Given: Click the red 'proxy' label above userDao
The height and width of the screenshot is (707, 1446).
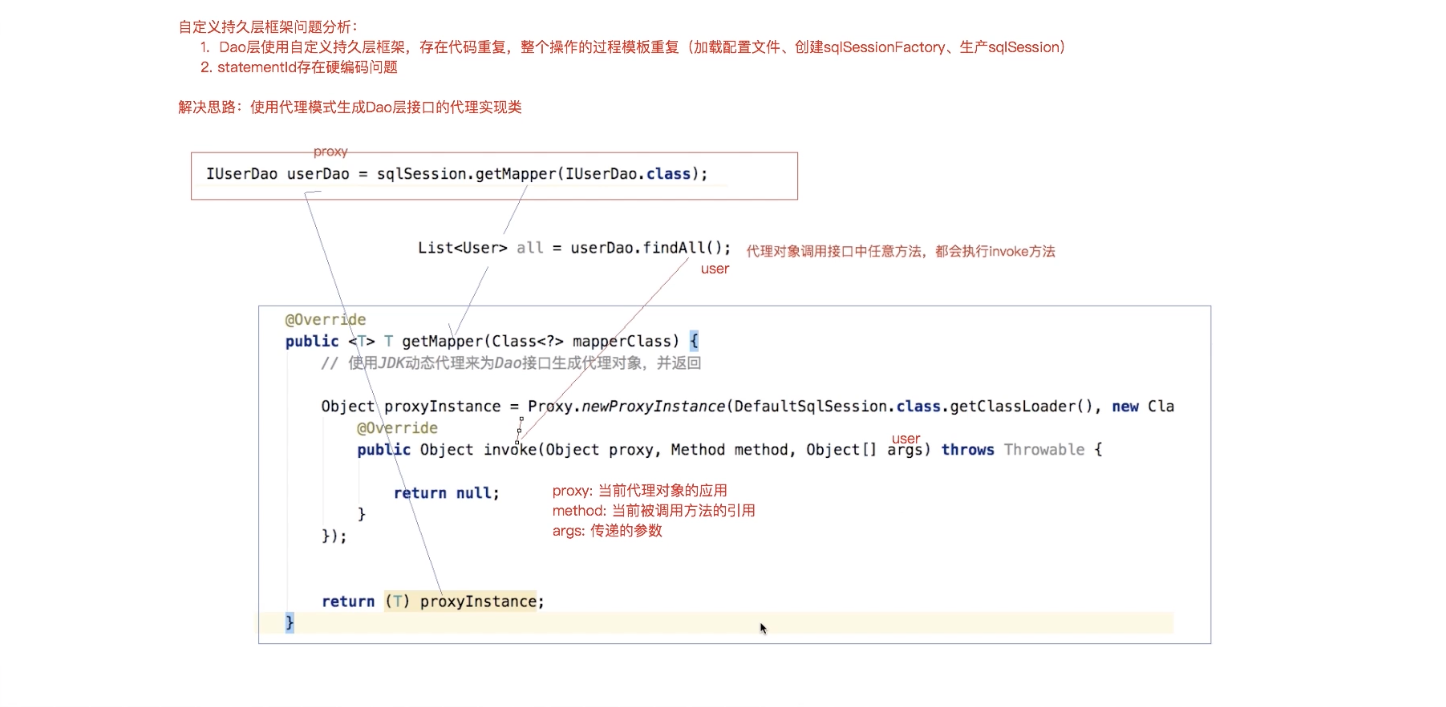Looking at the screenshot, I should (x=331, y=152).
